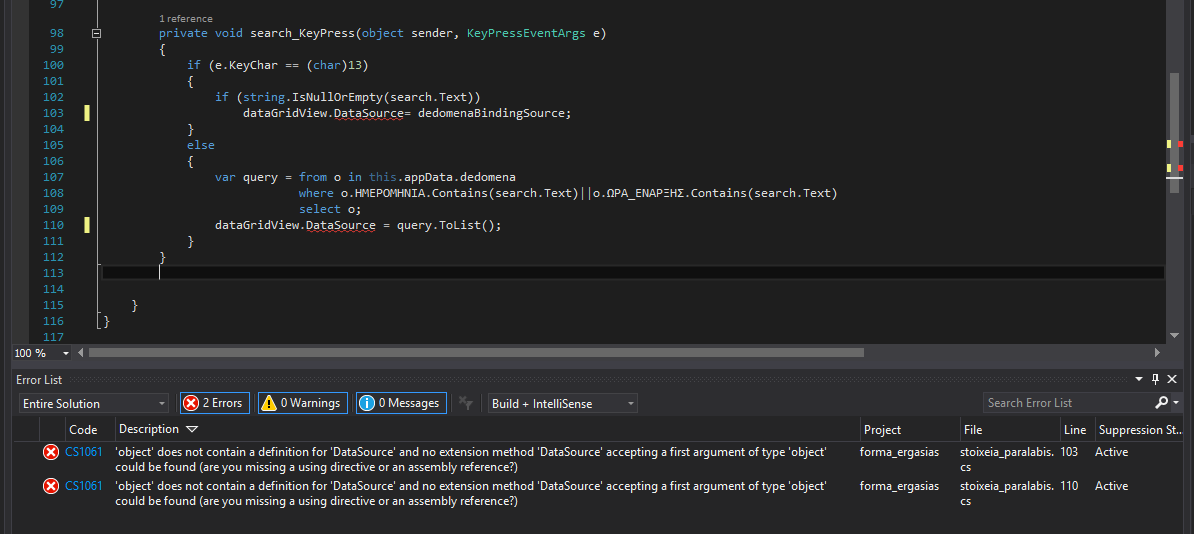1194x534 pixels.
Task: Select error description text for line 110
Action: click(471, 493)
